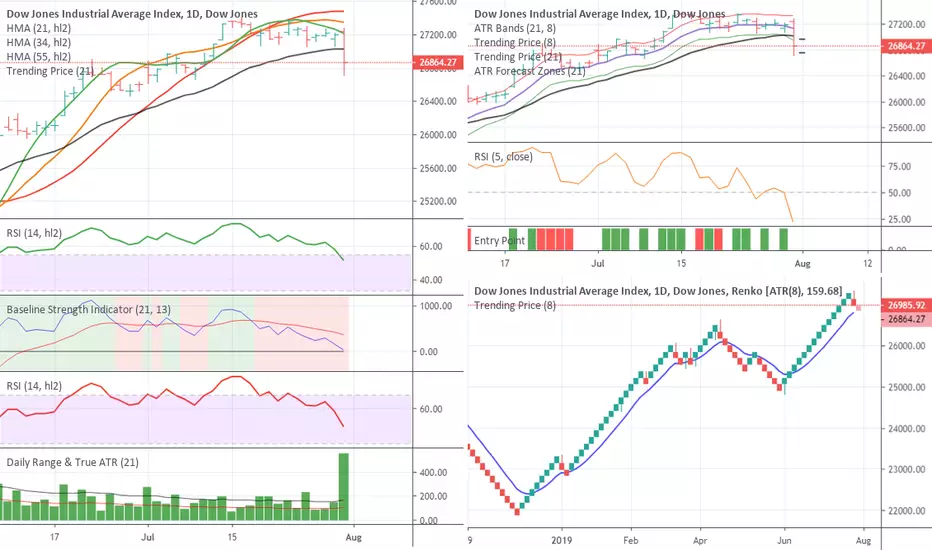Click the Apr label on Renko time axis

700,540
